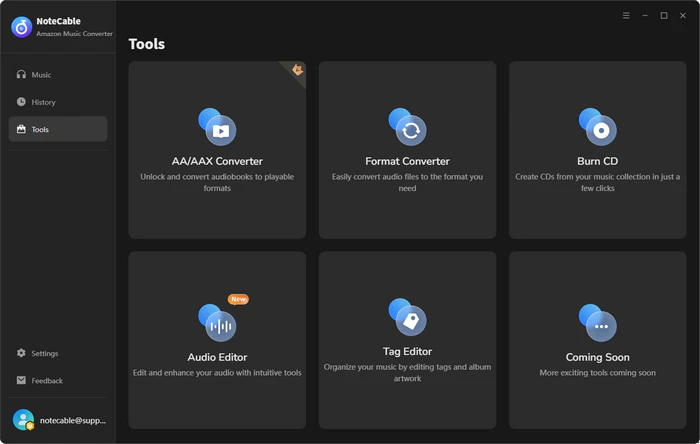Viewport: 700px width, 444px height.
Task: Click the toolbox Tools icon
Action: (x=21, y=129)
